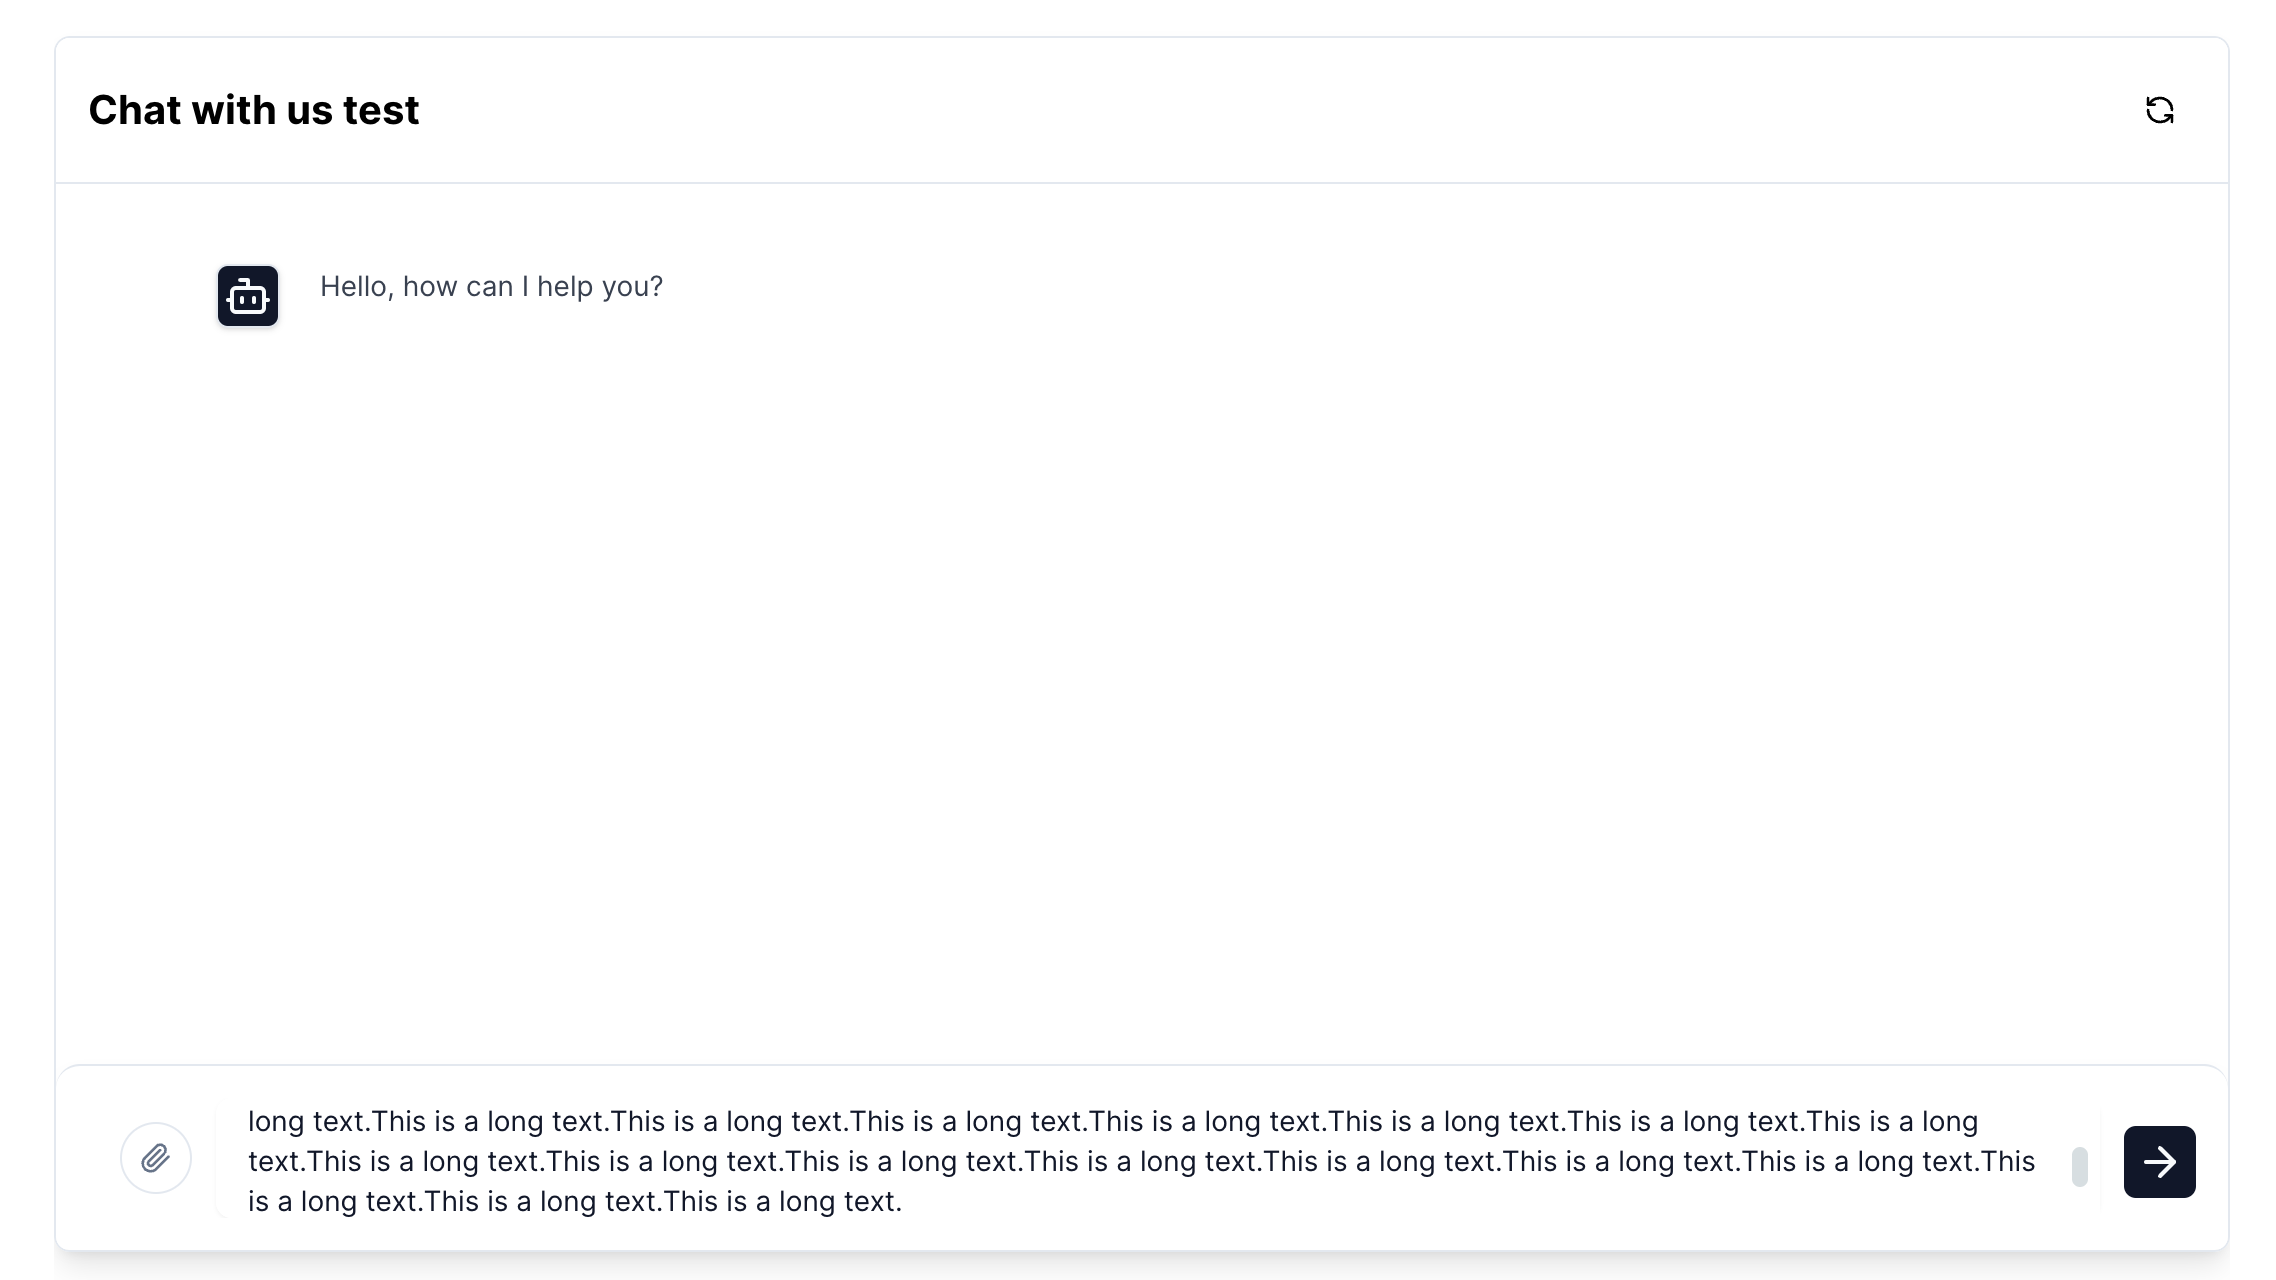Click the refresh conversation icon

(2159, 110)
